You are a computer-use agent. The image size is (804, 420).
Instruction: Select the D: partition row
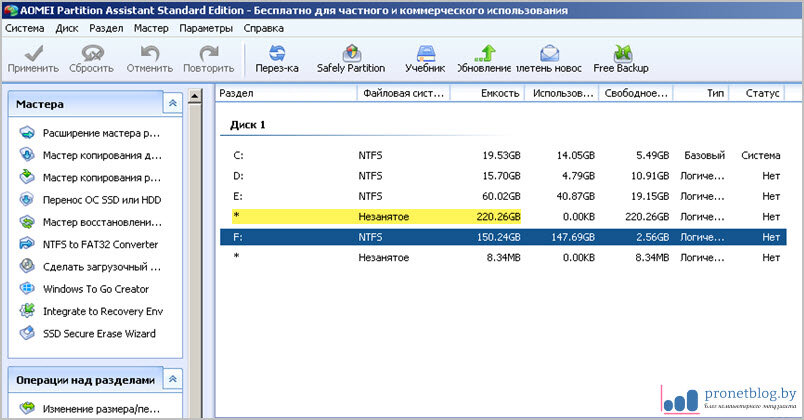coord(503,175)
